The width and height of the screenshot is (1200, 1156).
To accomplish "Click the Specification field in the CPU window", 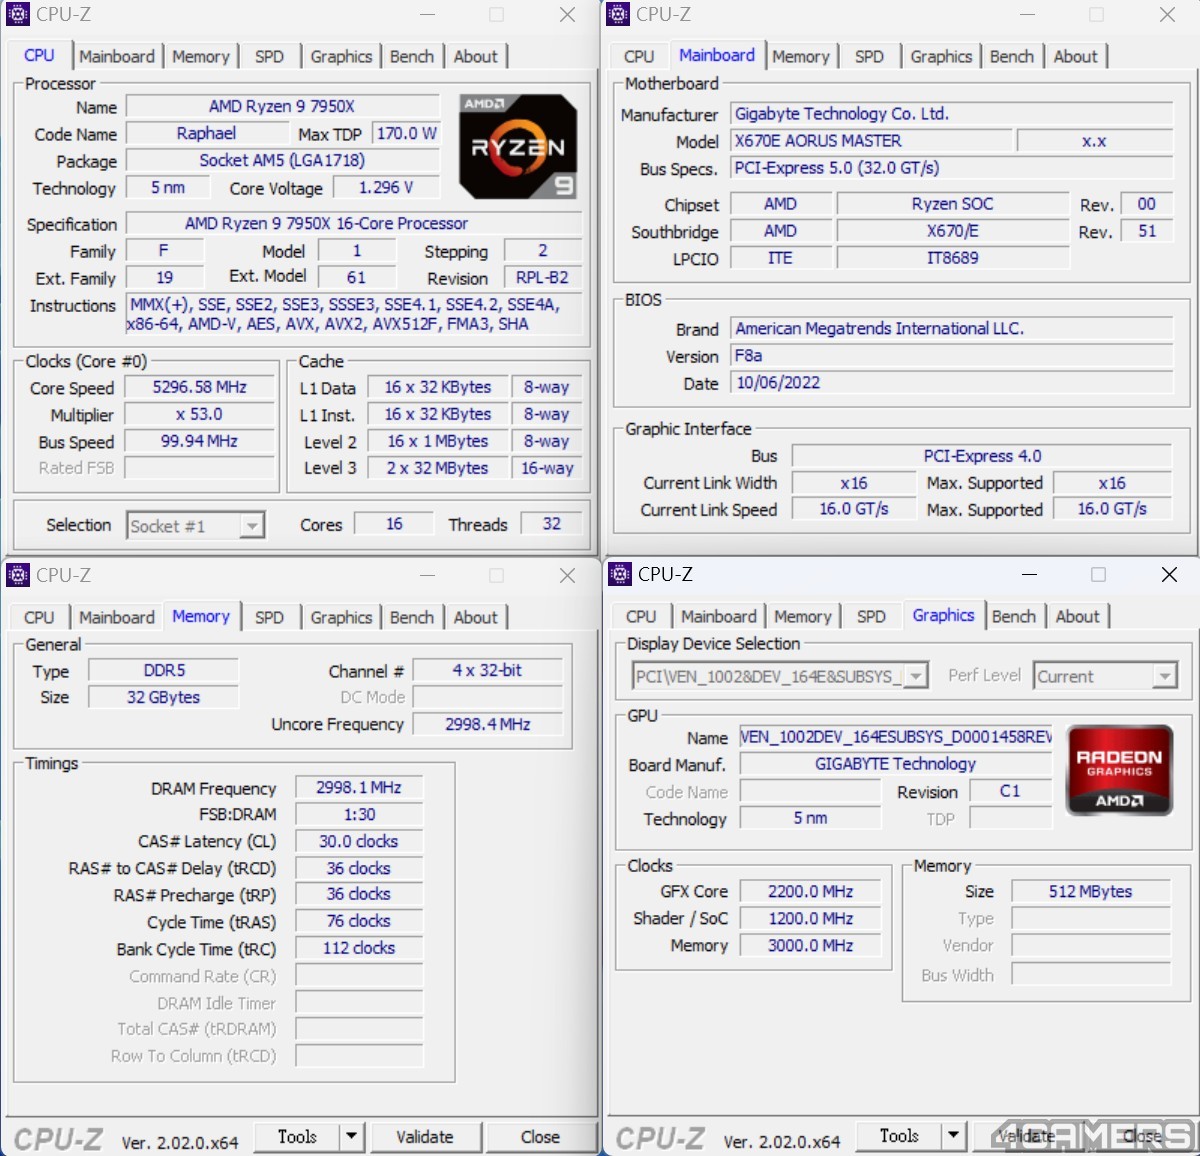I will (x=354, y=223).
